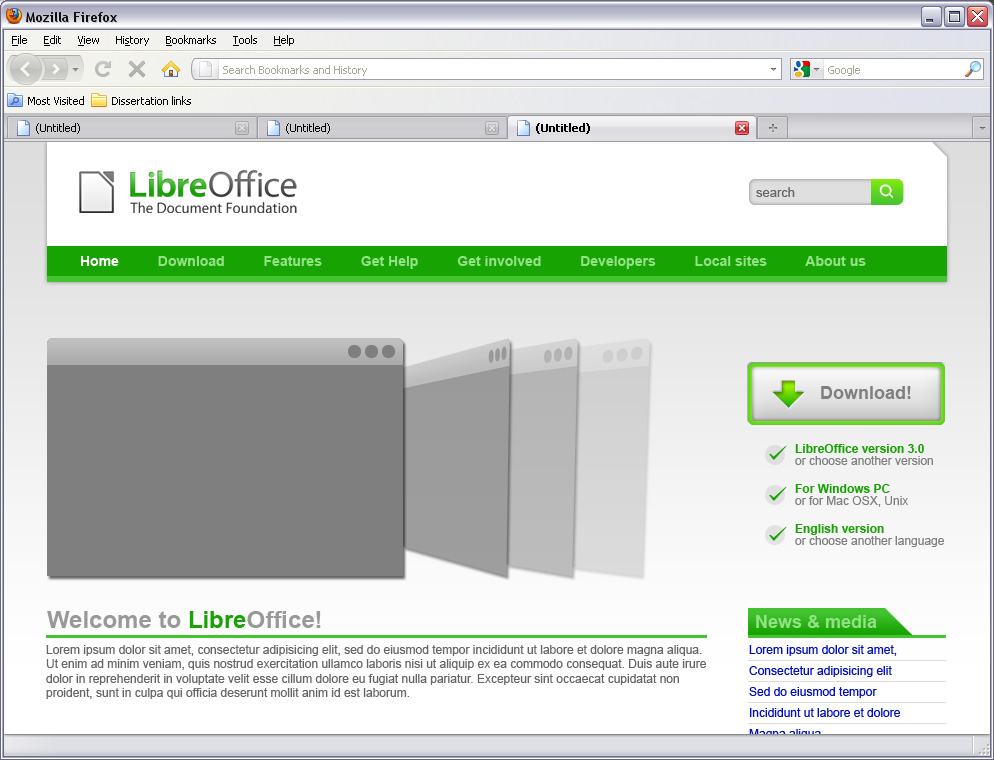Click the big Download! button
This screenshot has width=994, height=760.
846,394
